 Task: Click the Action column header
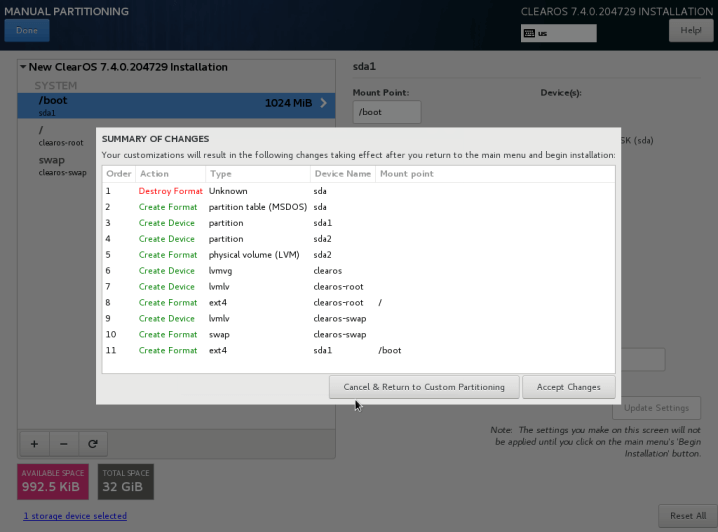point(170,174)
